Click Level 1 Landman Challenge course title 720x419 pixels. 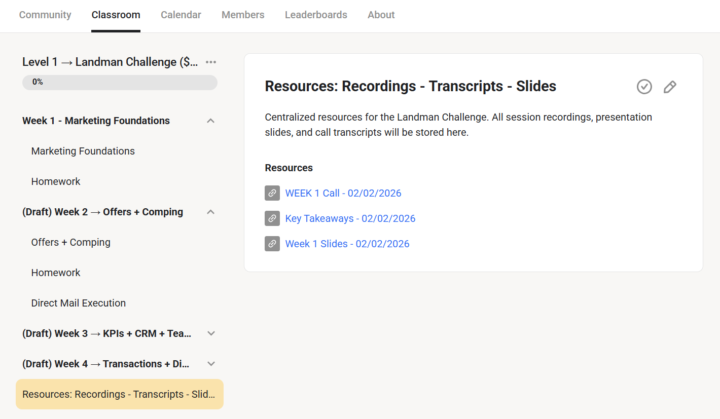pyautogui.click(x=110, y=62)
